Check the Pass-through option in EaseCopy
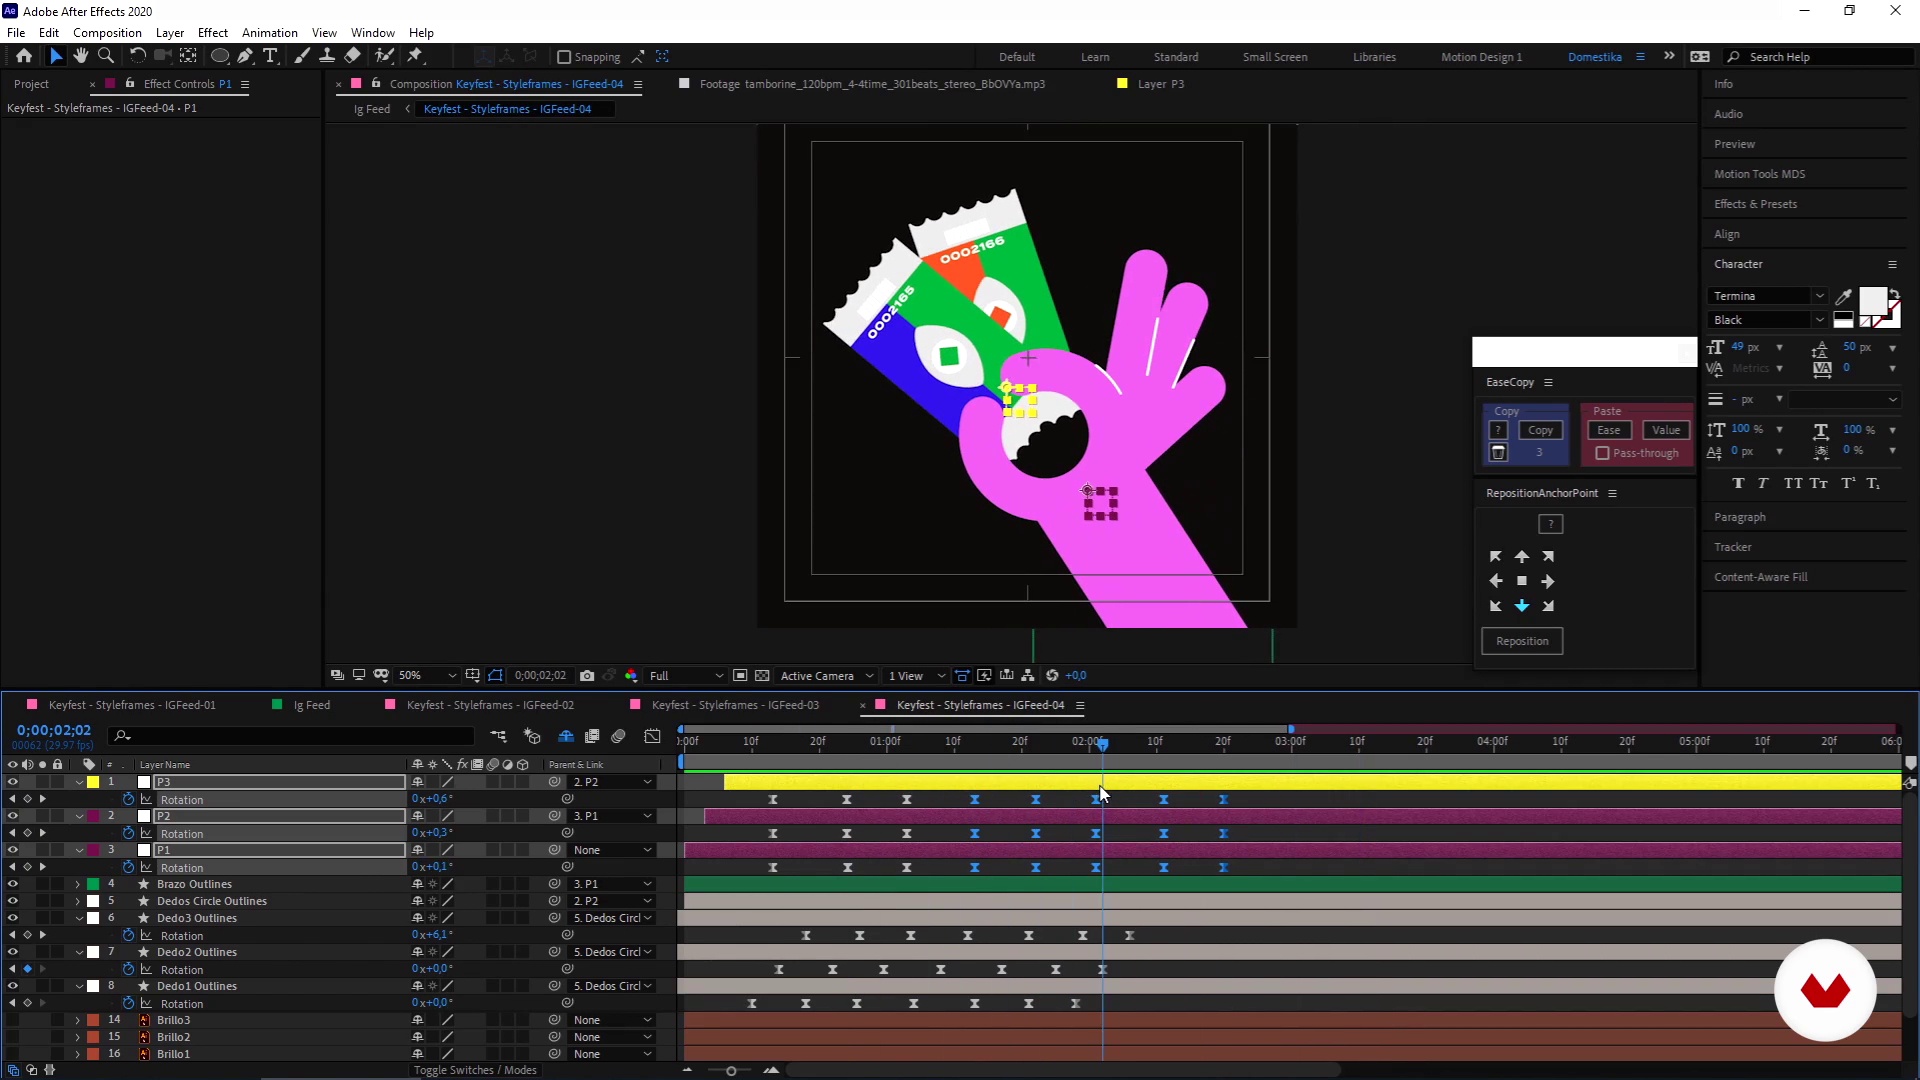The height and width of the screenshot is (1080, 1920). click(x=1602, y=453)
